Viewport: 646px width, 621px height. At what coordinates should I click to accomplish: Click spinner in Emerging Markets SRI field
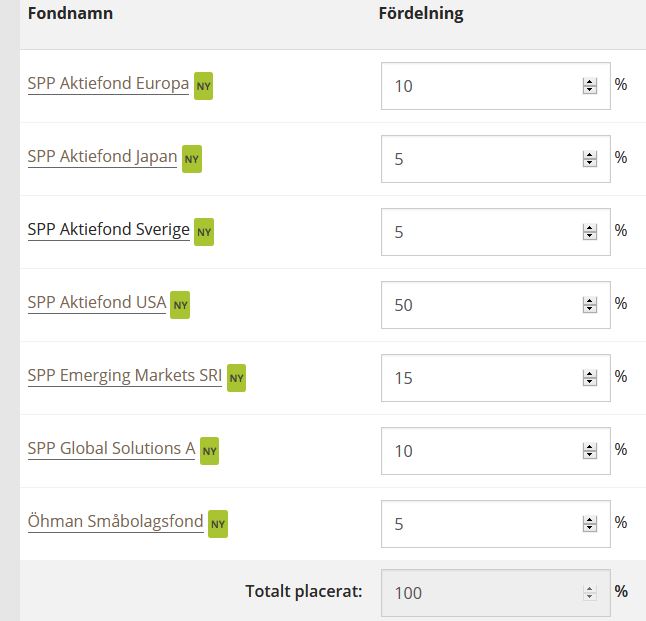click(589, 378)
